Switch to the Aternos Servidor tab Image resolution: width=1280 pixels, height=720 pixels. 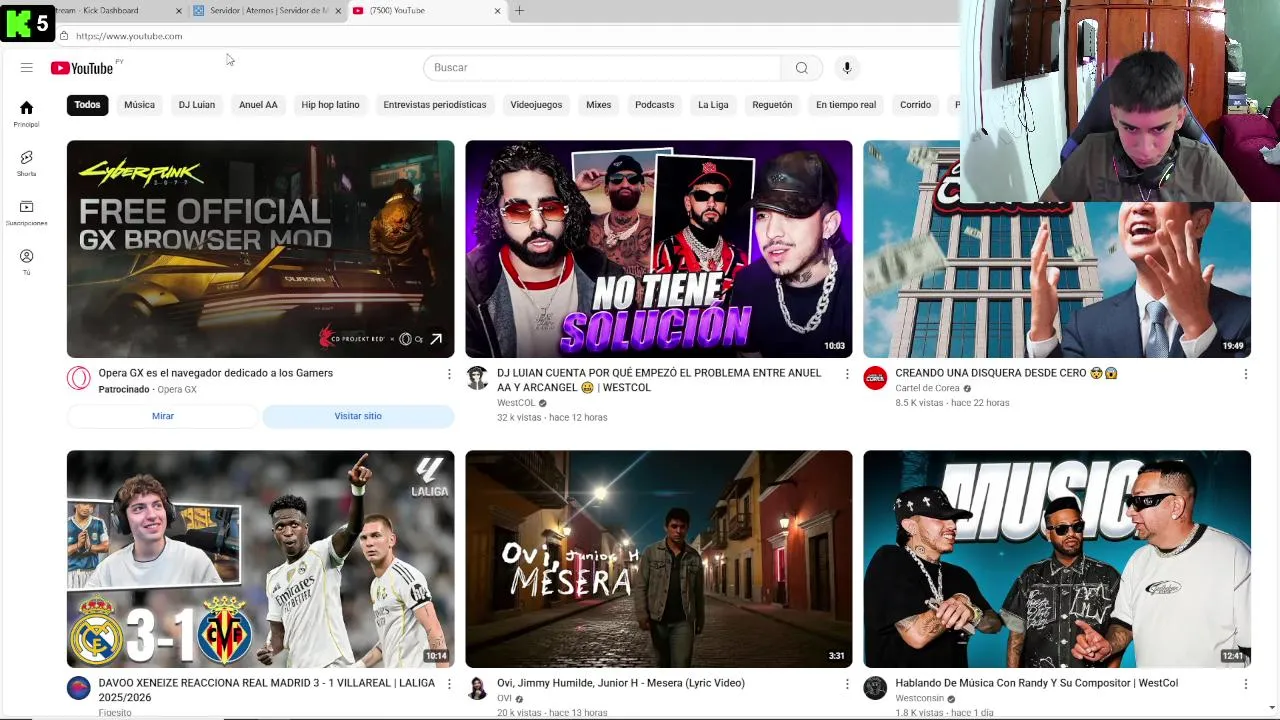267,11
